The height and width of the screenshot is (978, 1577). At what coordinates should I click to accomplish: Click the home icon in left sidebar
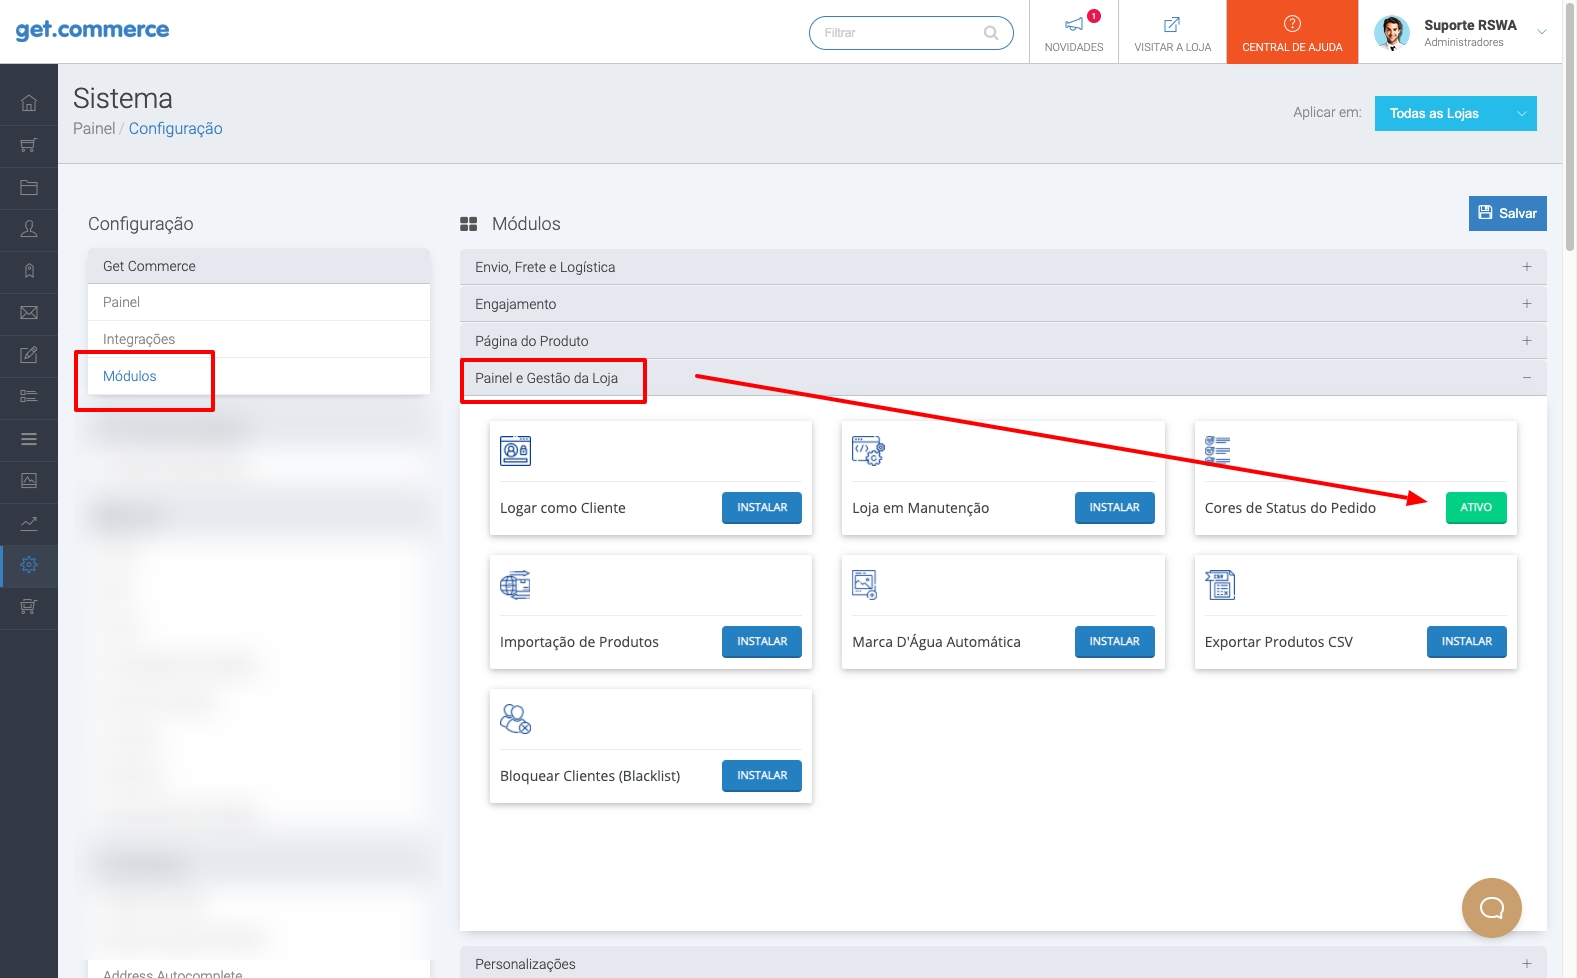tap(29, 103)
